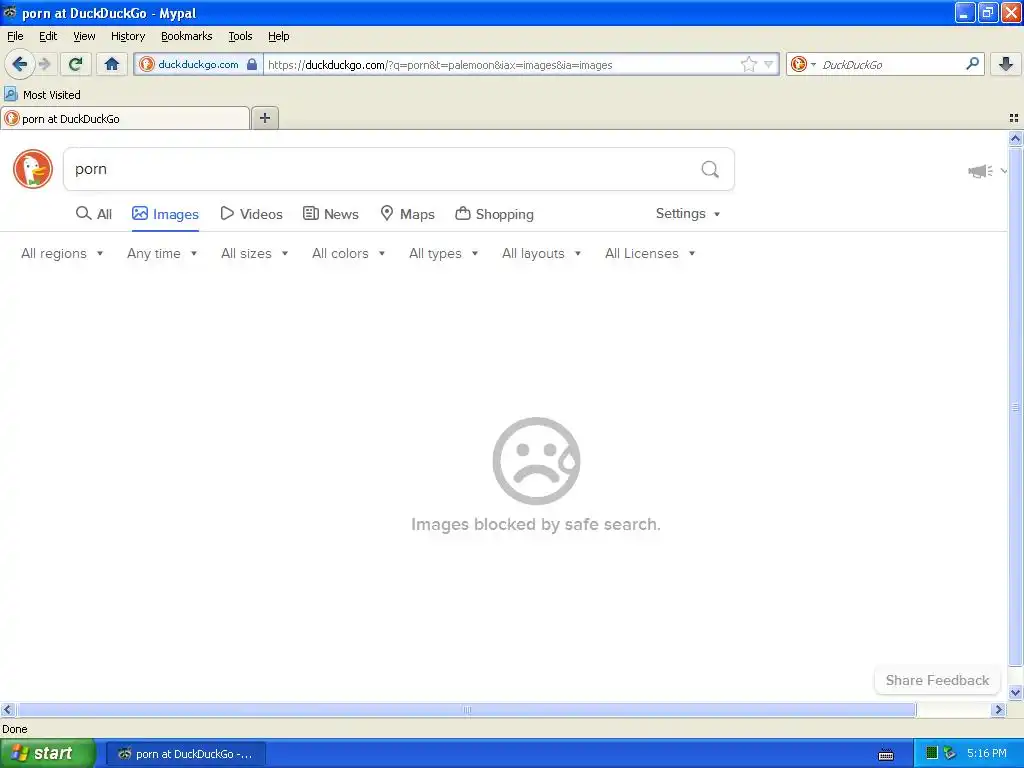Click the megaphone icon at top right
The height and width of the screenshot is (768, 1024).
[x=980, y=171]
